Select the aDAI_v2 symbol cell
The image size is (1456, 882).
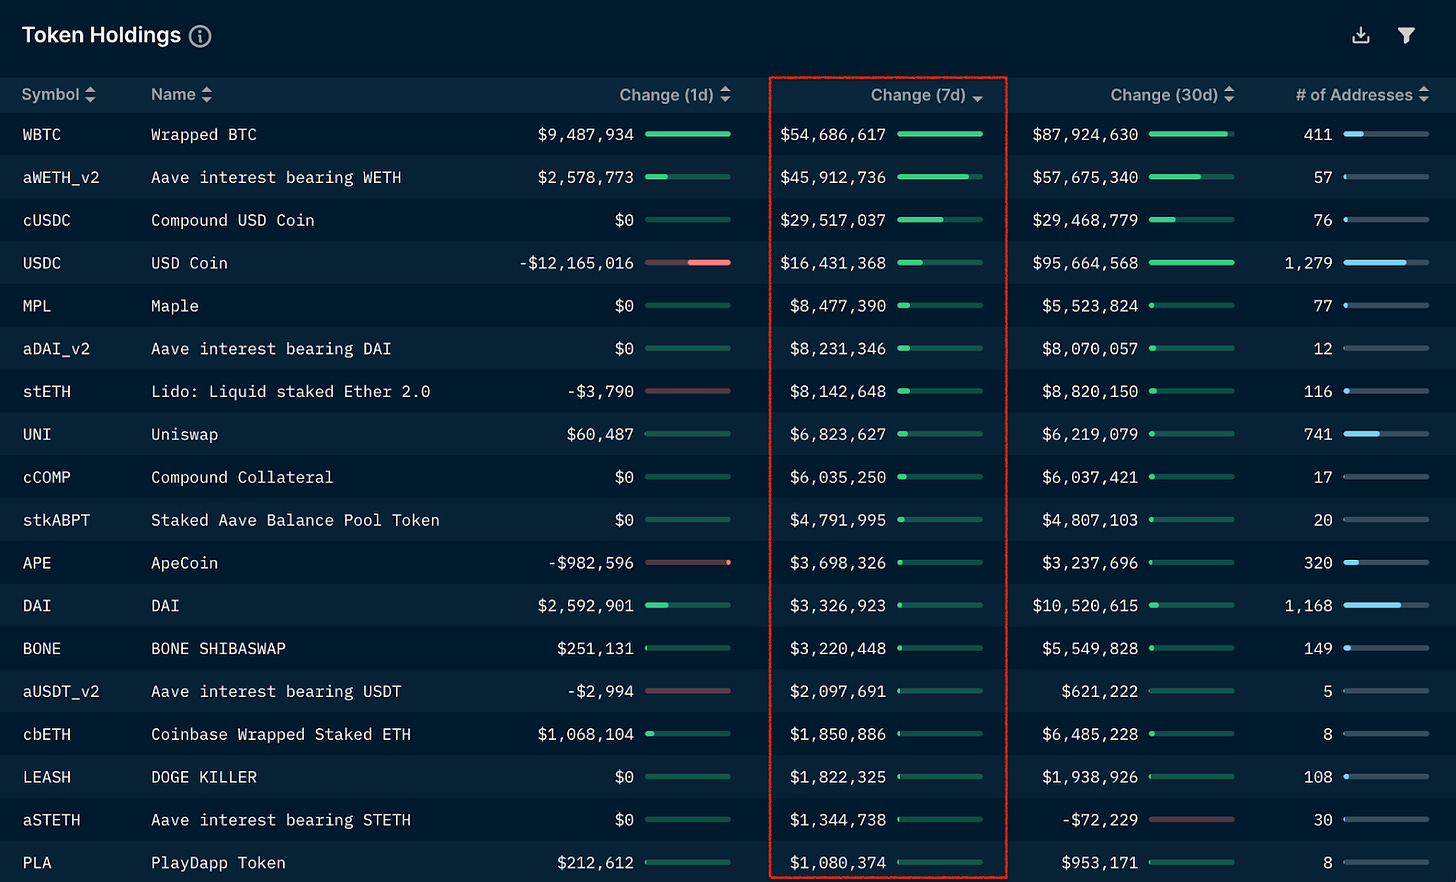pos(57,349)
